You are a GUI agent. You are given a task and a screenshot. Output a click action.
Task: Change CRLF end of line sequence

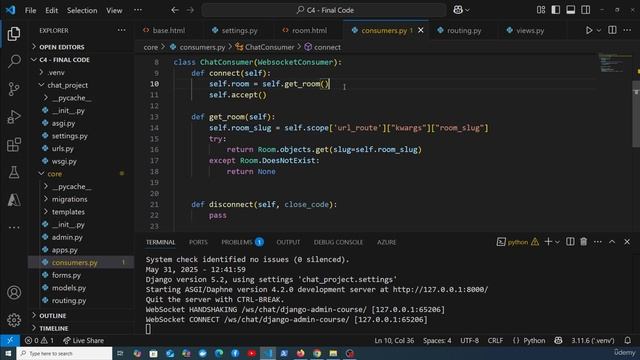pyautogui.click(x=495, y=340)
